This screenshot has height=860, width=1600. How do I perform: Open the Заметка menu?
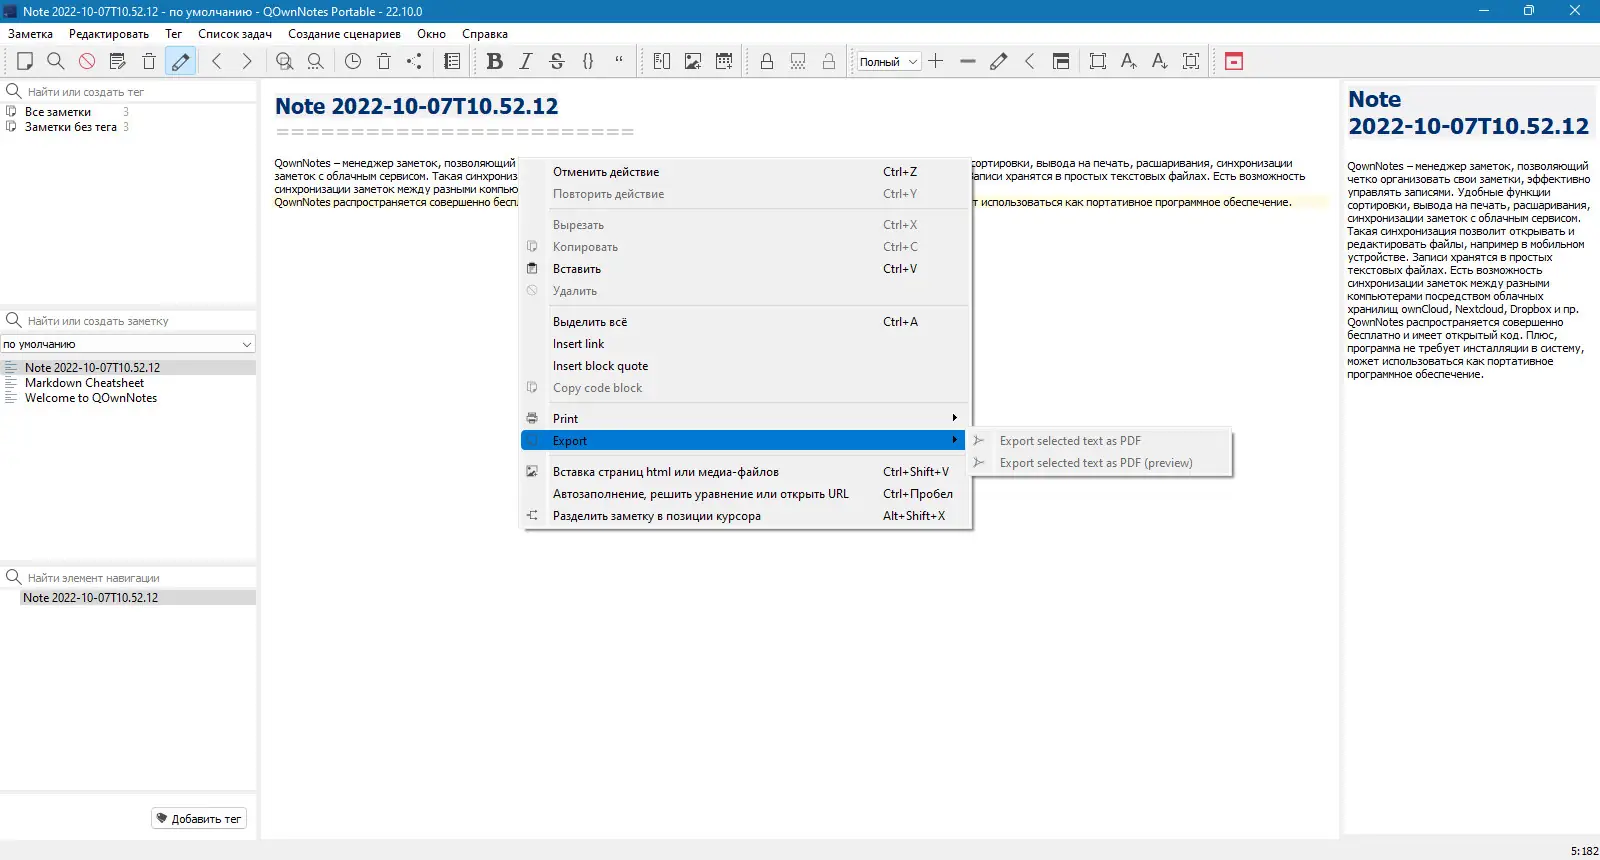point(30,34)
